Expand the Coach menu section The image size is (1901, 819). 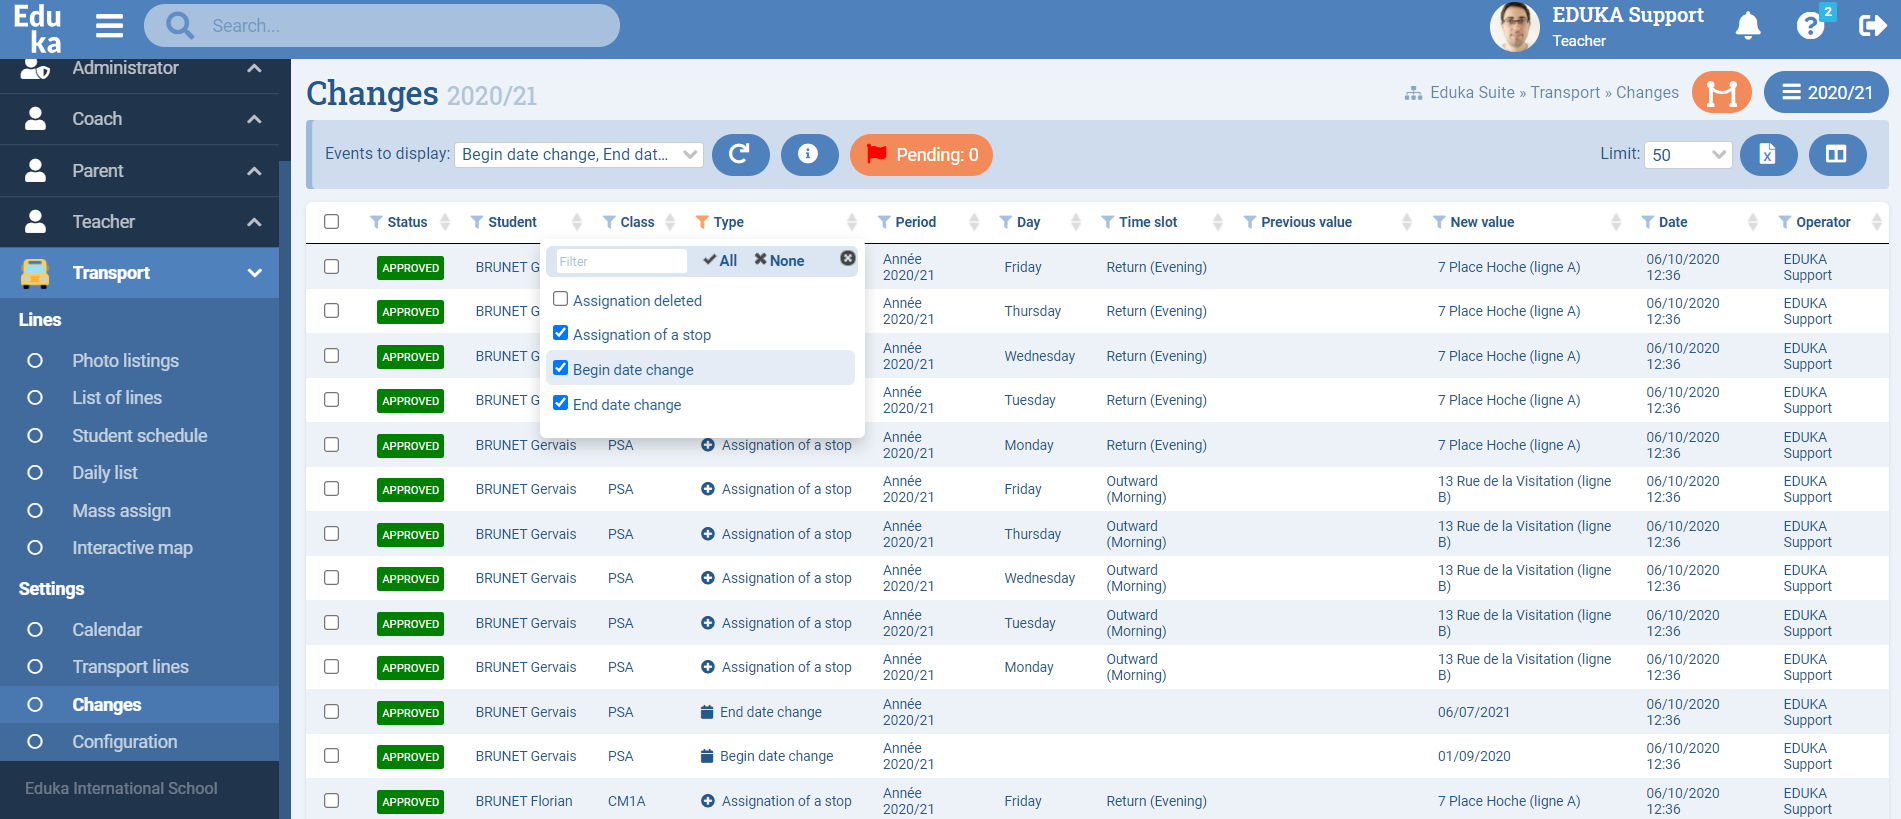tap(140, 119)
